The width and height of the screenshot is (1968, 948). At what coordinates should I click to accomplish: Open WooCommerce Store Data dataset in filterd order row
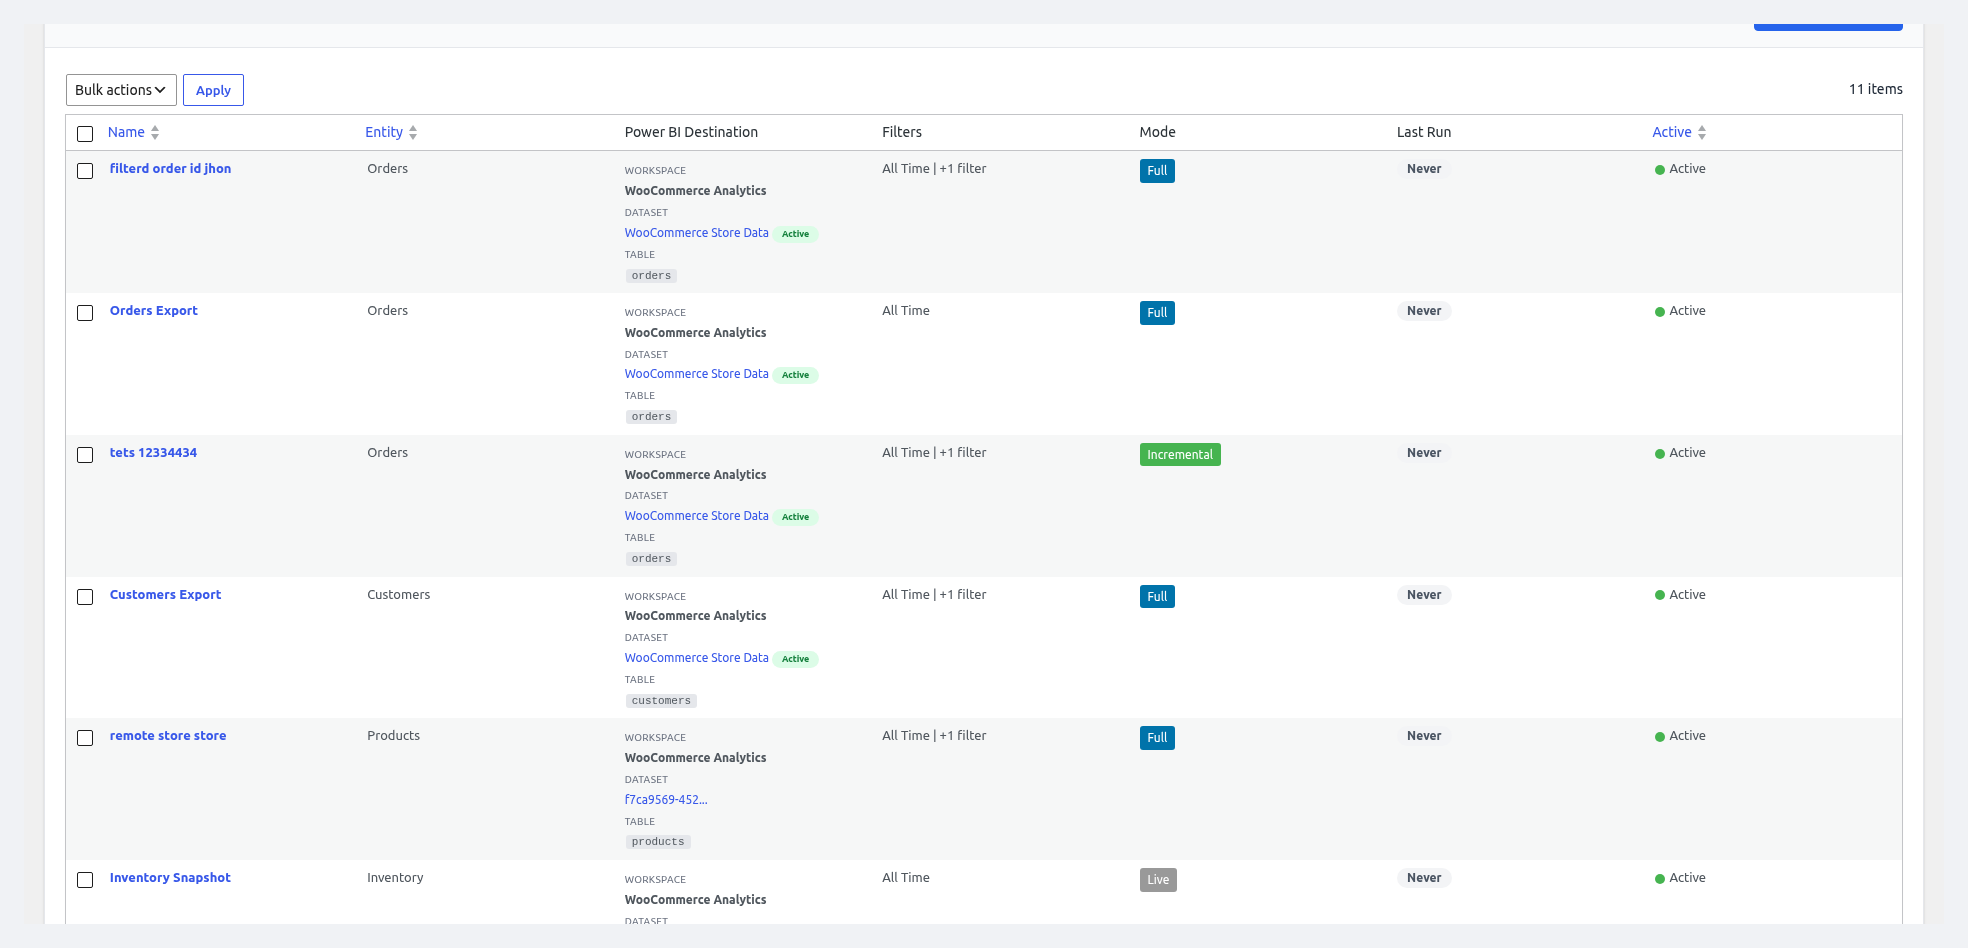pyautogui.click(x=697, y=233)
